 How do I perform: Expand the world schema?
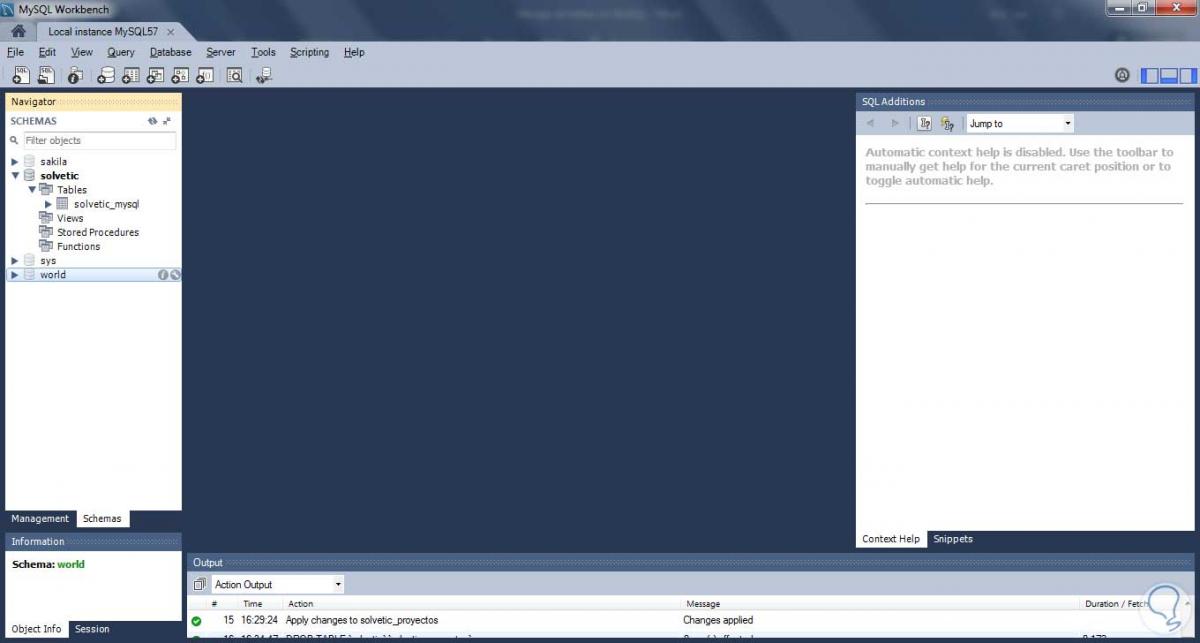(x=14, y=275)
